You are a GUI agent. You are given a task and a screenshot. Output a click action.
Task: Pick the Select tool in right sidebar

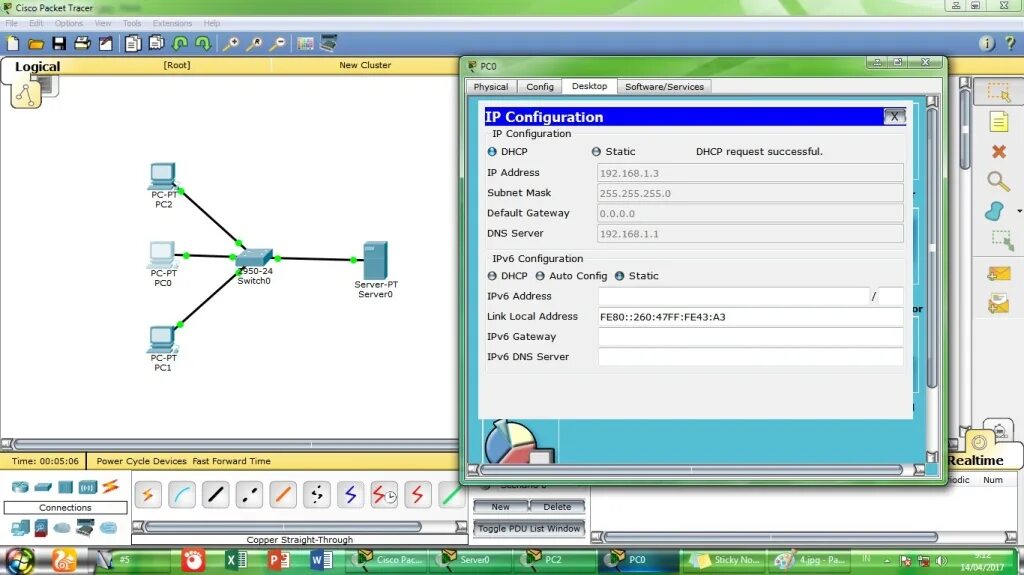(x=999, y=92)
